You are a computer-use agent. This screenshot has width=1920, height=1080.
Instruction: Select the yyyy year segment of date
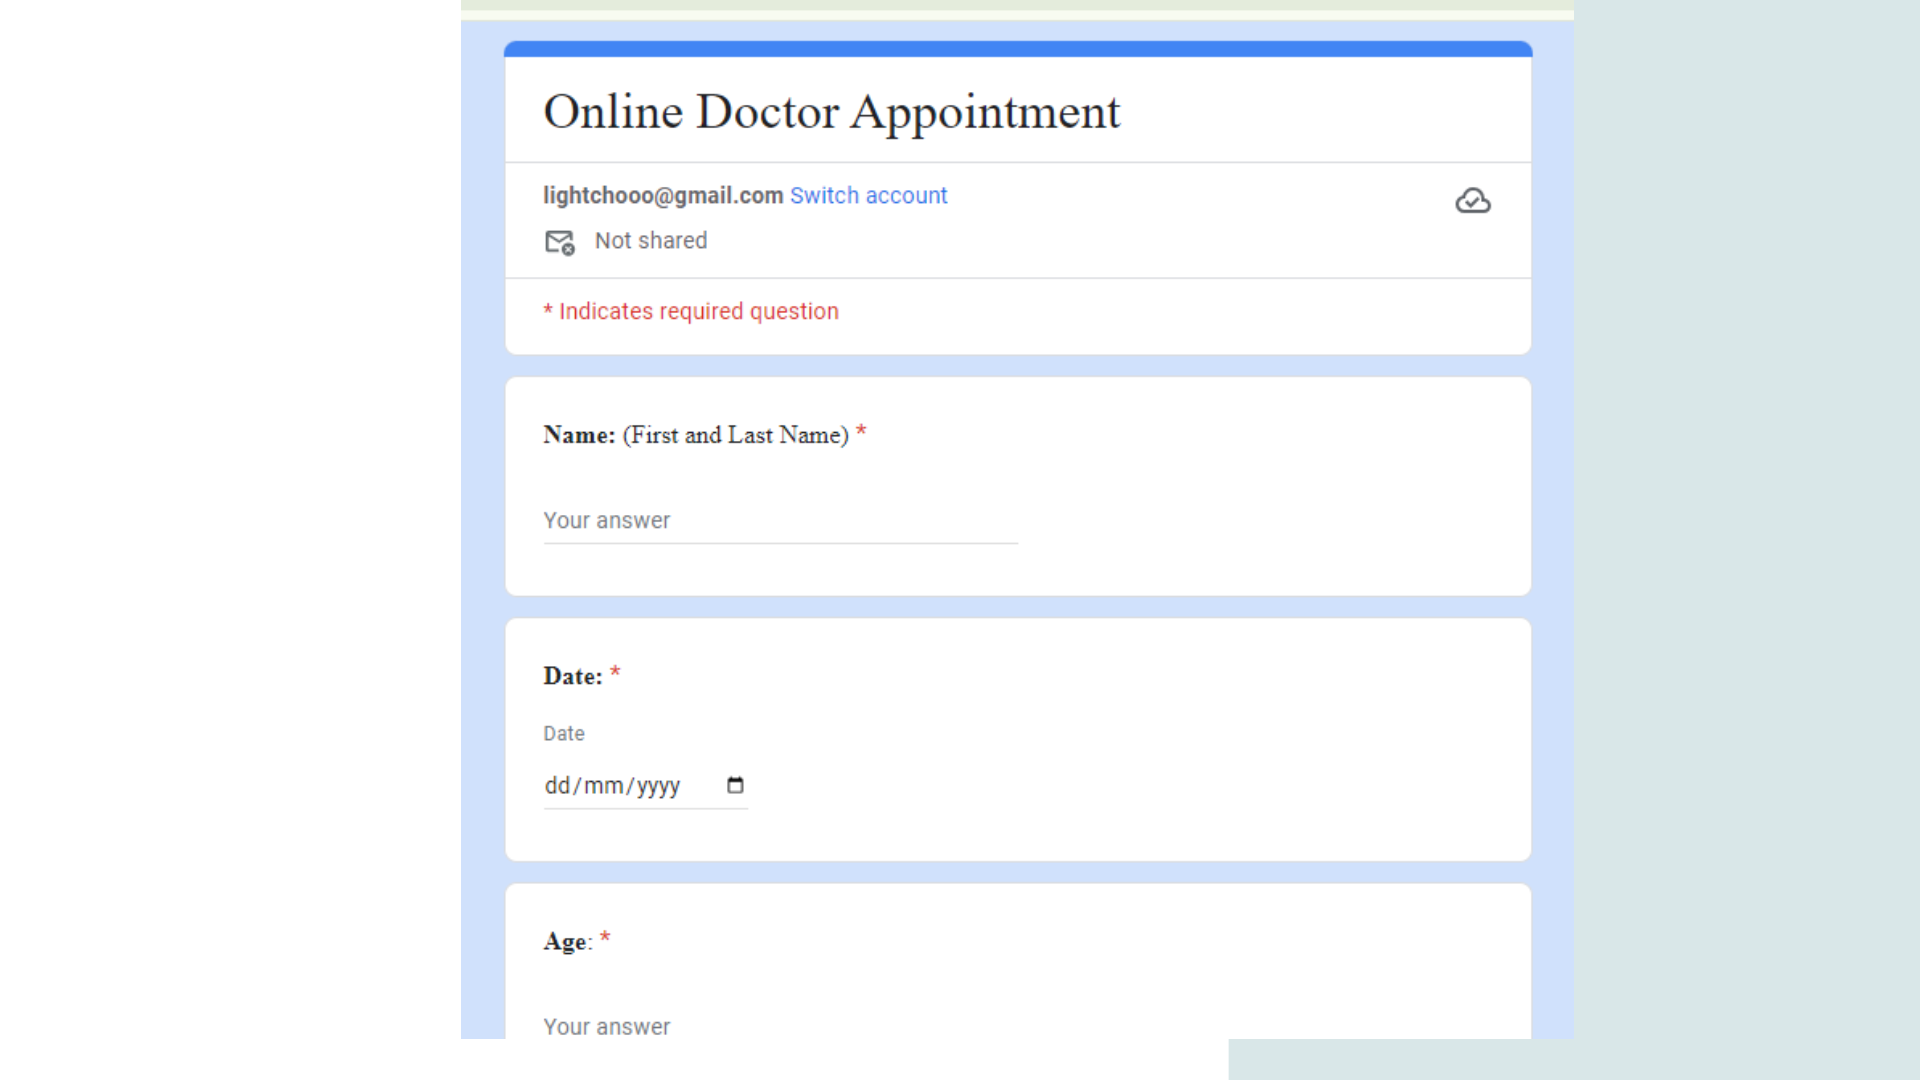tap(658, 786)
